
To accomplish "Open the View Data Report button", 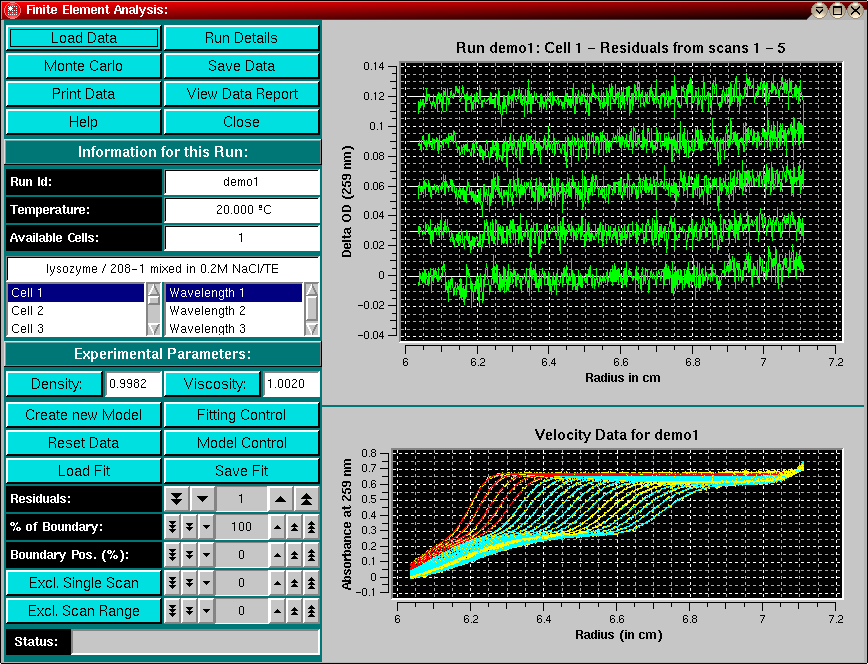I will 242,94.
